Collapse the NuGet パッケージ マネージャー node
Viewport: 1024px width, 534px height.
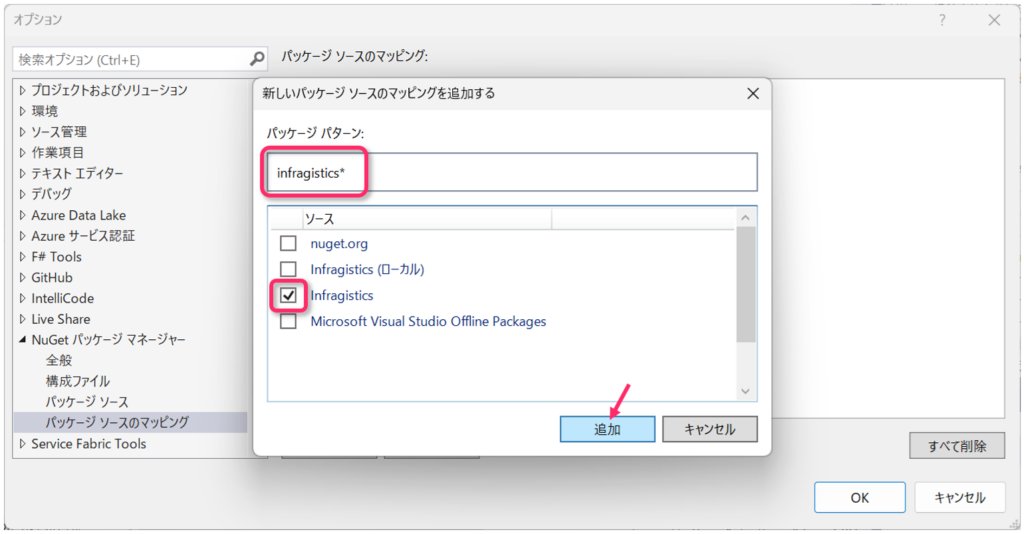(x=22, y=340)
